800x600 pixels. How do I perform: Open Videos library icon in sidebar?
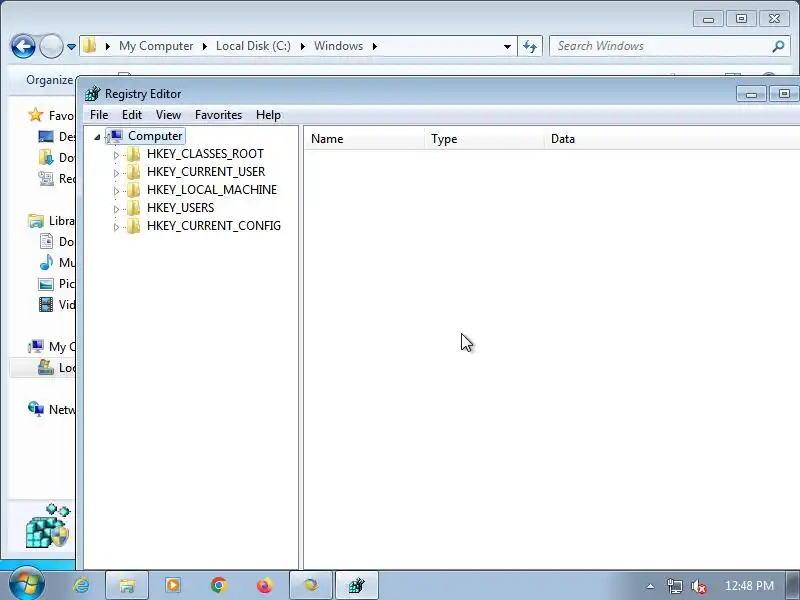[x=46, y=305]
